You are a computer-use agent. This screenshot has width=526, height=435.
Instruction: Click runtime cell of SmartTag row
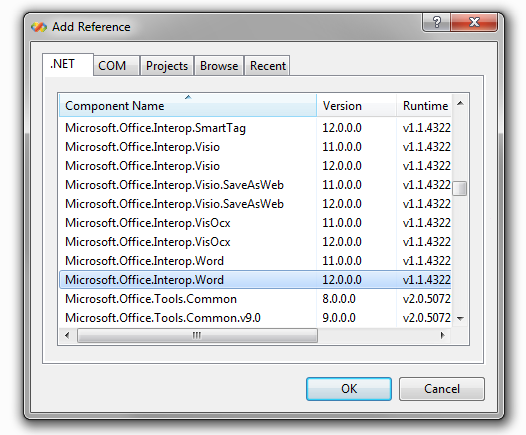point(426,128)
